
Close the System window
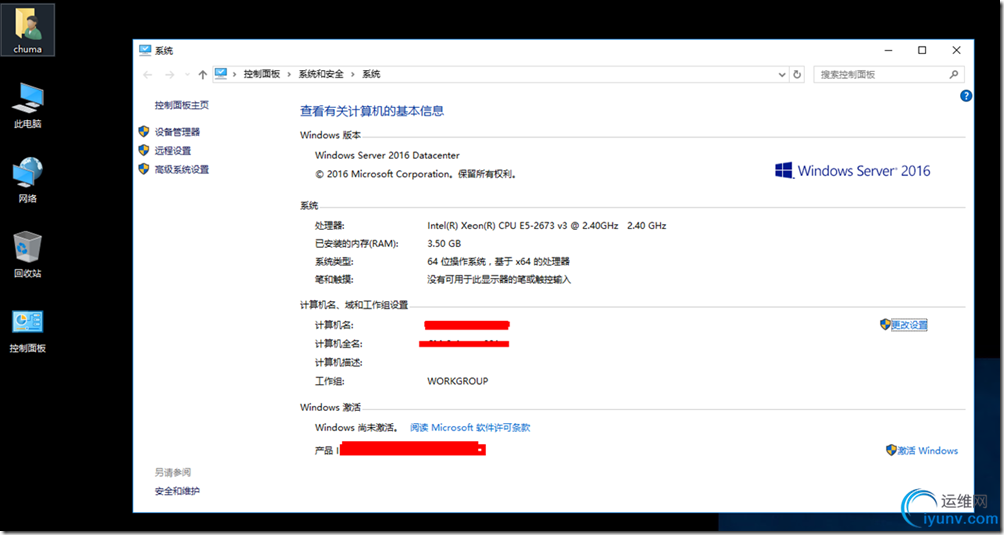[957, 50]
